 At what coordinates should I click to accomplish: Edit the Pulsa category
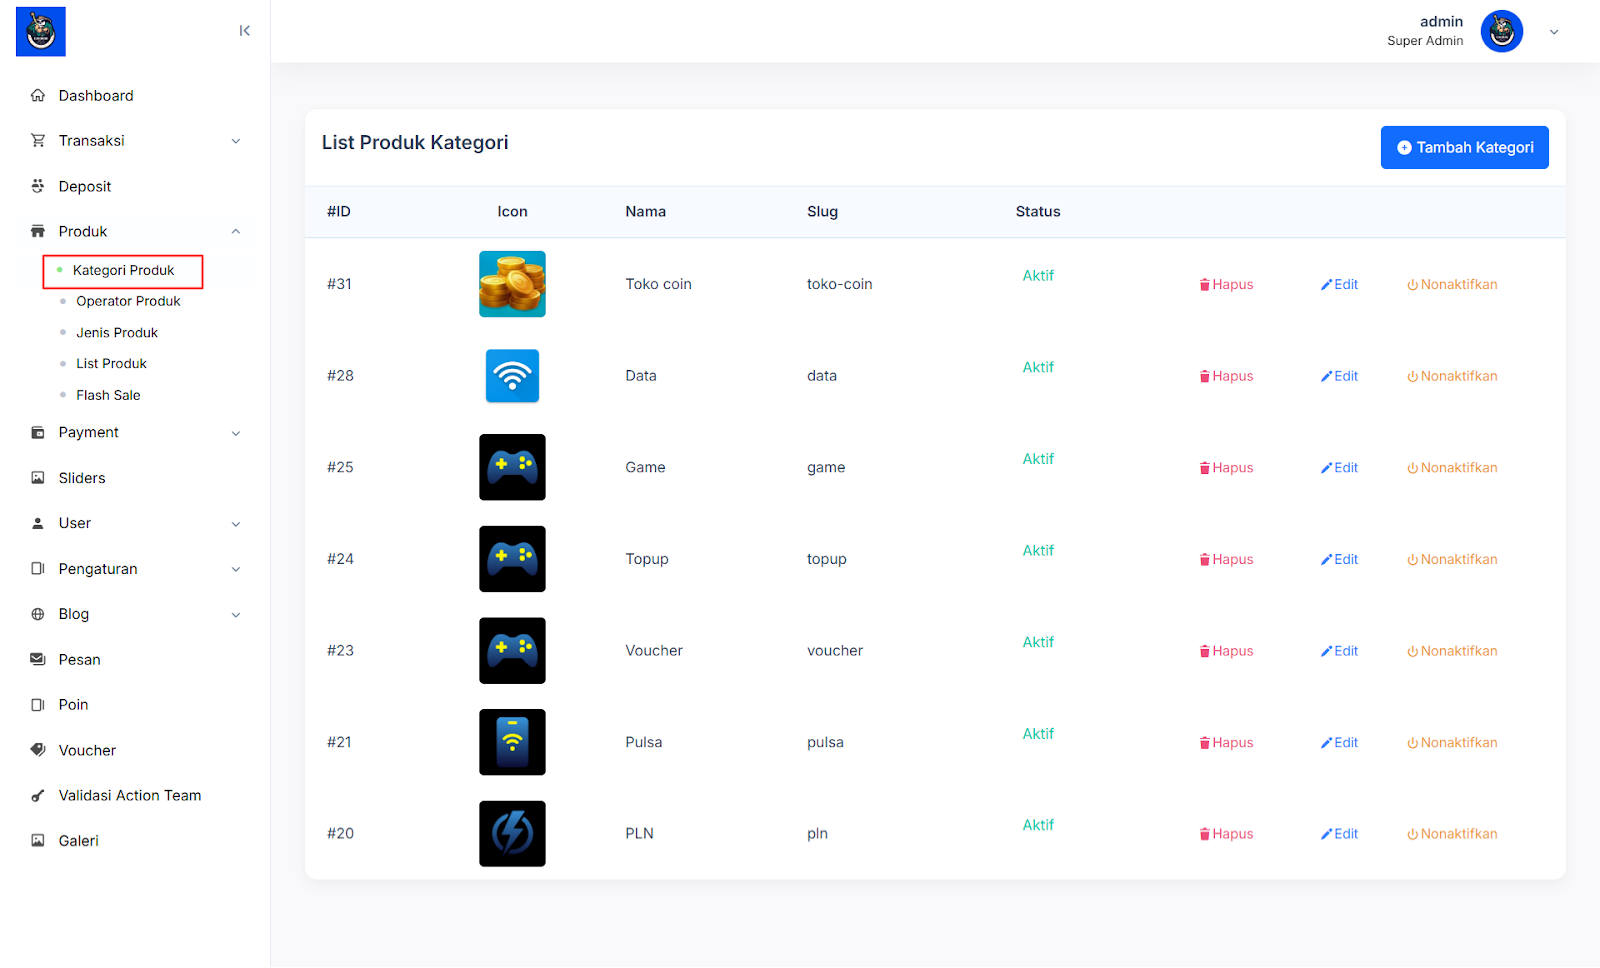click(1339, 743)
